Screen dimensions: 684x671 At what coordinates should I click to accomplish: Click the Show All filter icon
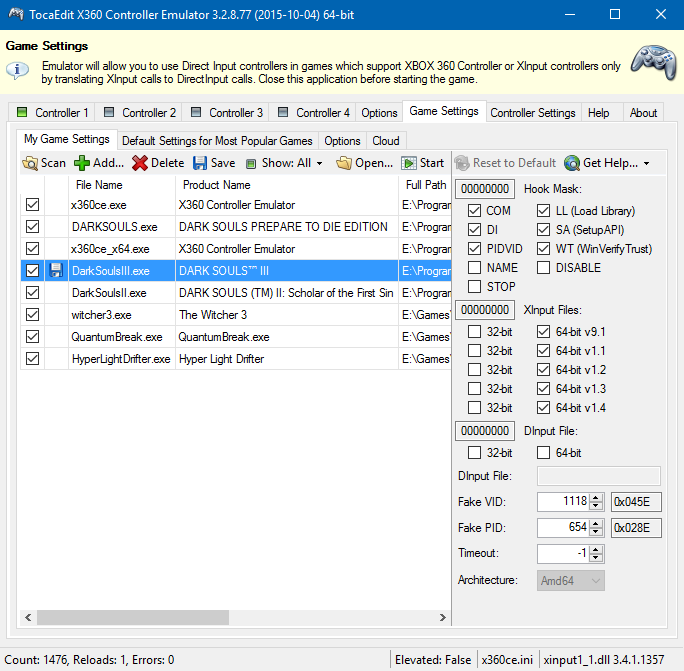coord(251,164)
